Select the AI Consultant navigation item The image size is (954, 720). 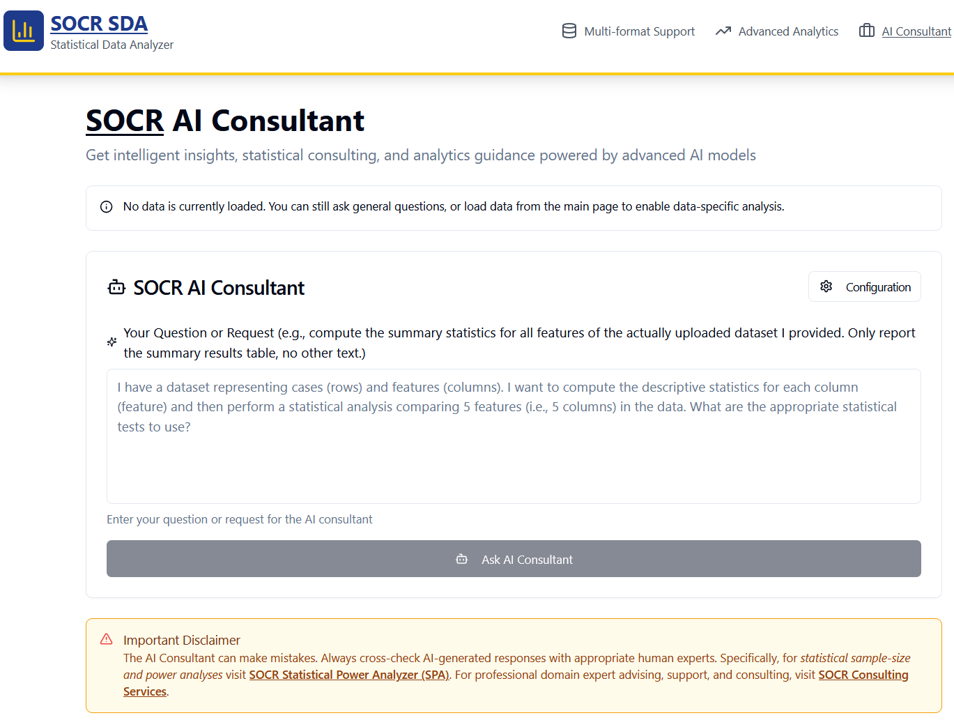pyautogui.click(x=914, y=31)
